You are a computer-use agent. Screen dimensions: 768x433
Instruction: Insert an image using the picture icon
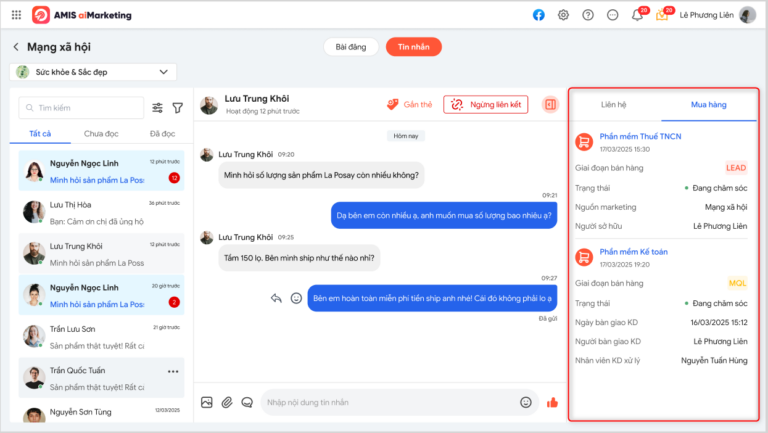click(x=207, y=403)
